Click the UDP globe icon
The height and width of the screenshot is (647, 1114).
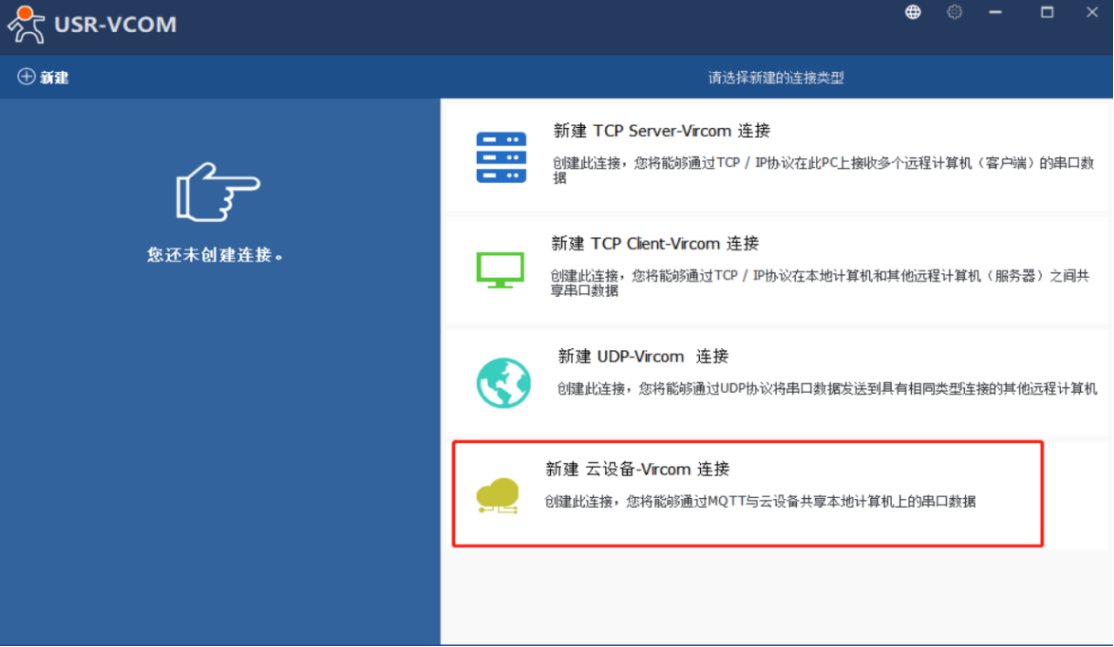[501, 382]
